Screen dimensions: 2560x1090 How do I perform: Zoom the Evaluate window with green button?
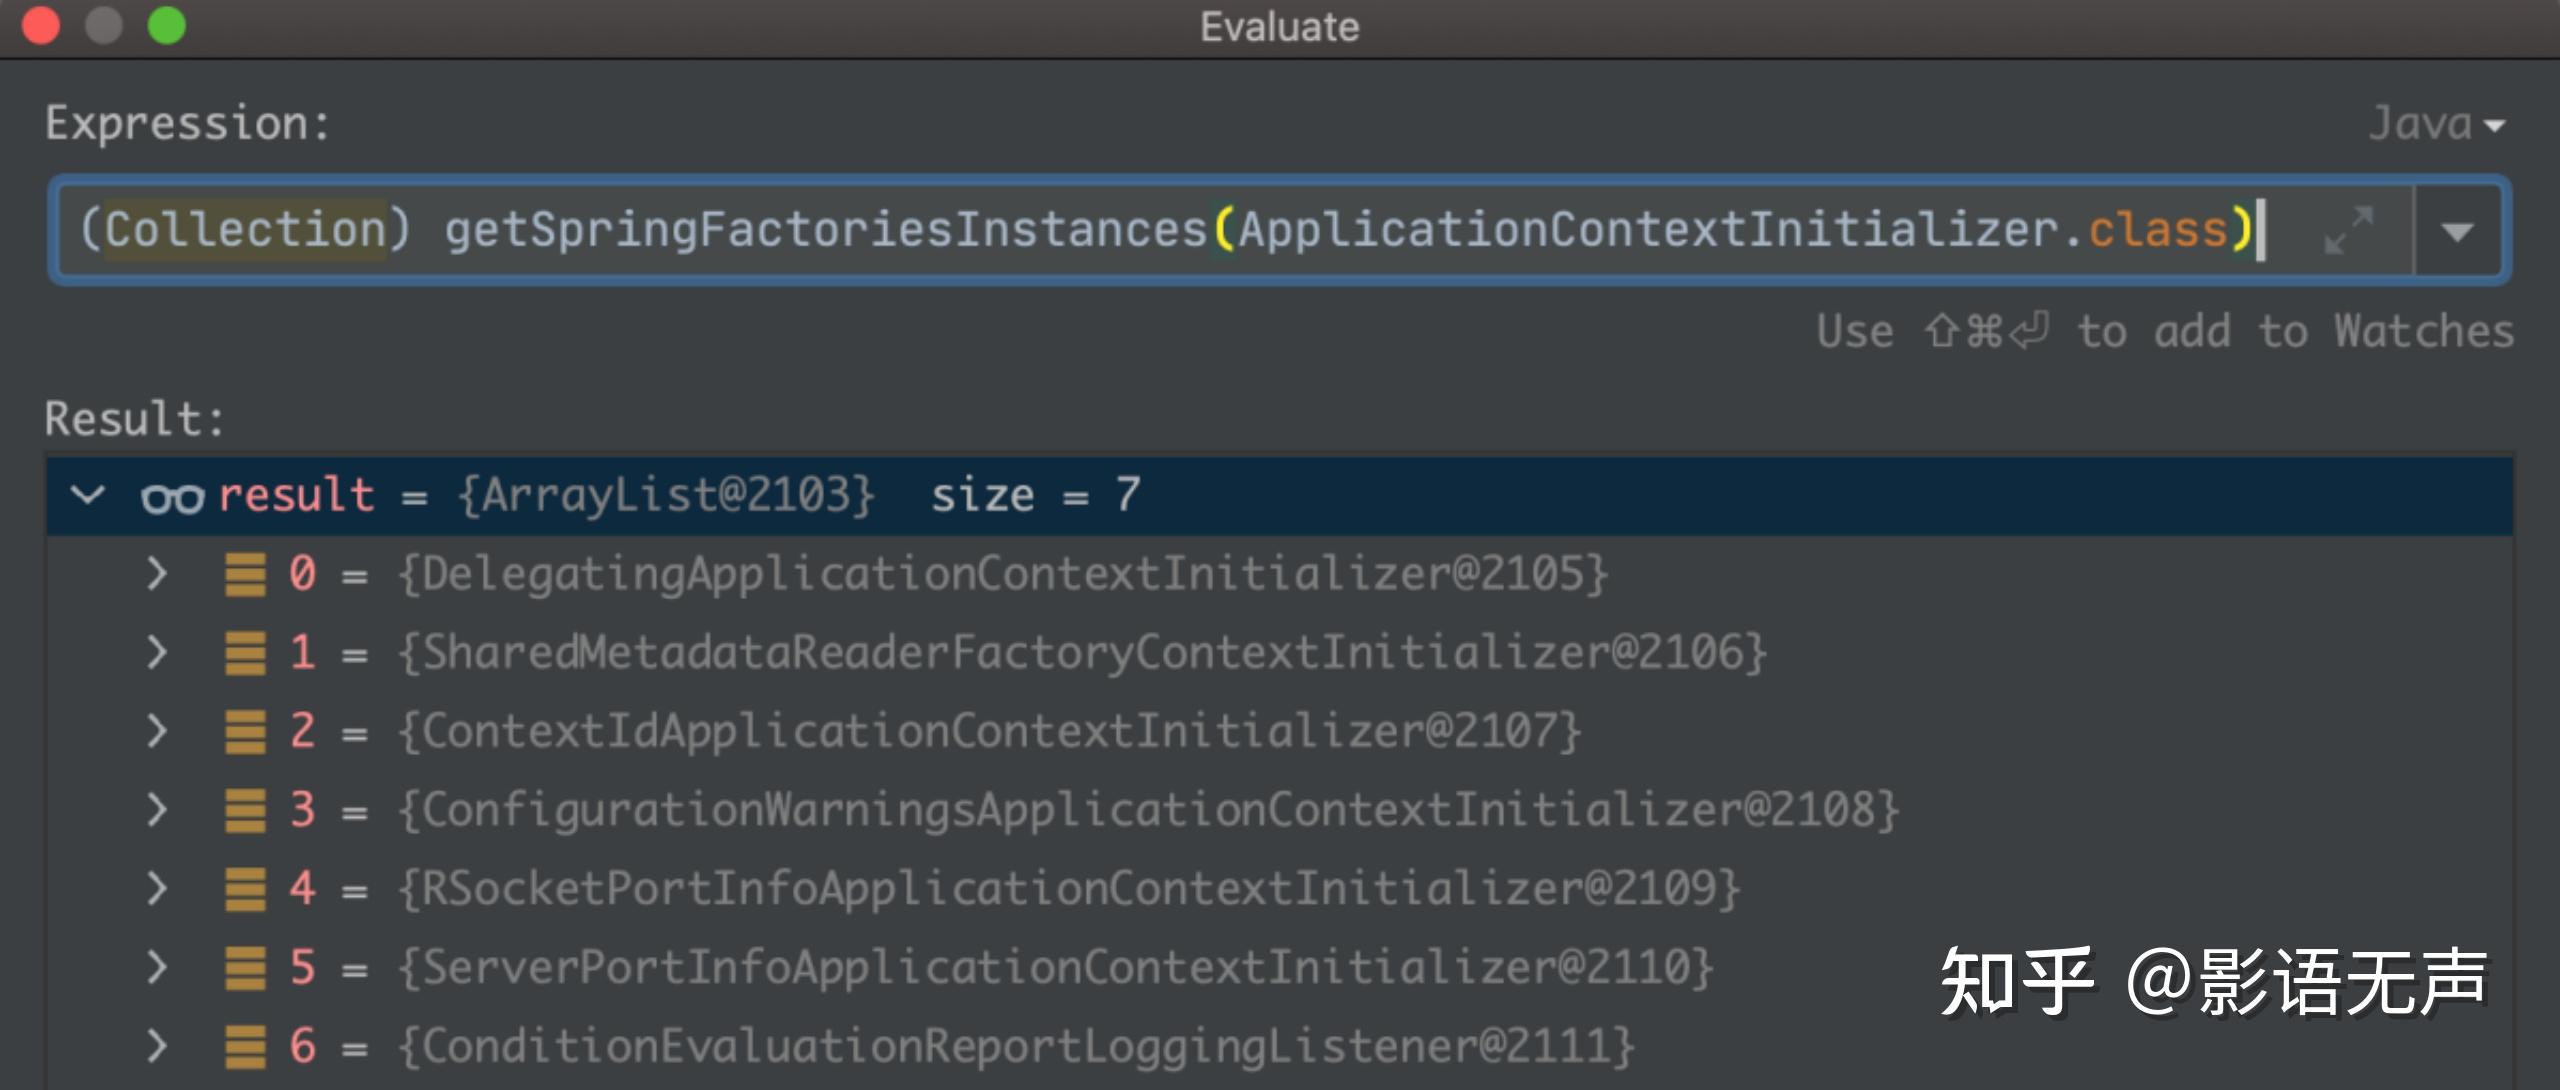pyautogui.click(x=167, y=25)
